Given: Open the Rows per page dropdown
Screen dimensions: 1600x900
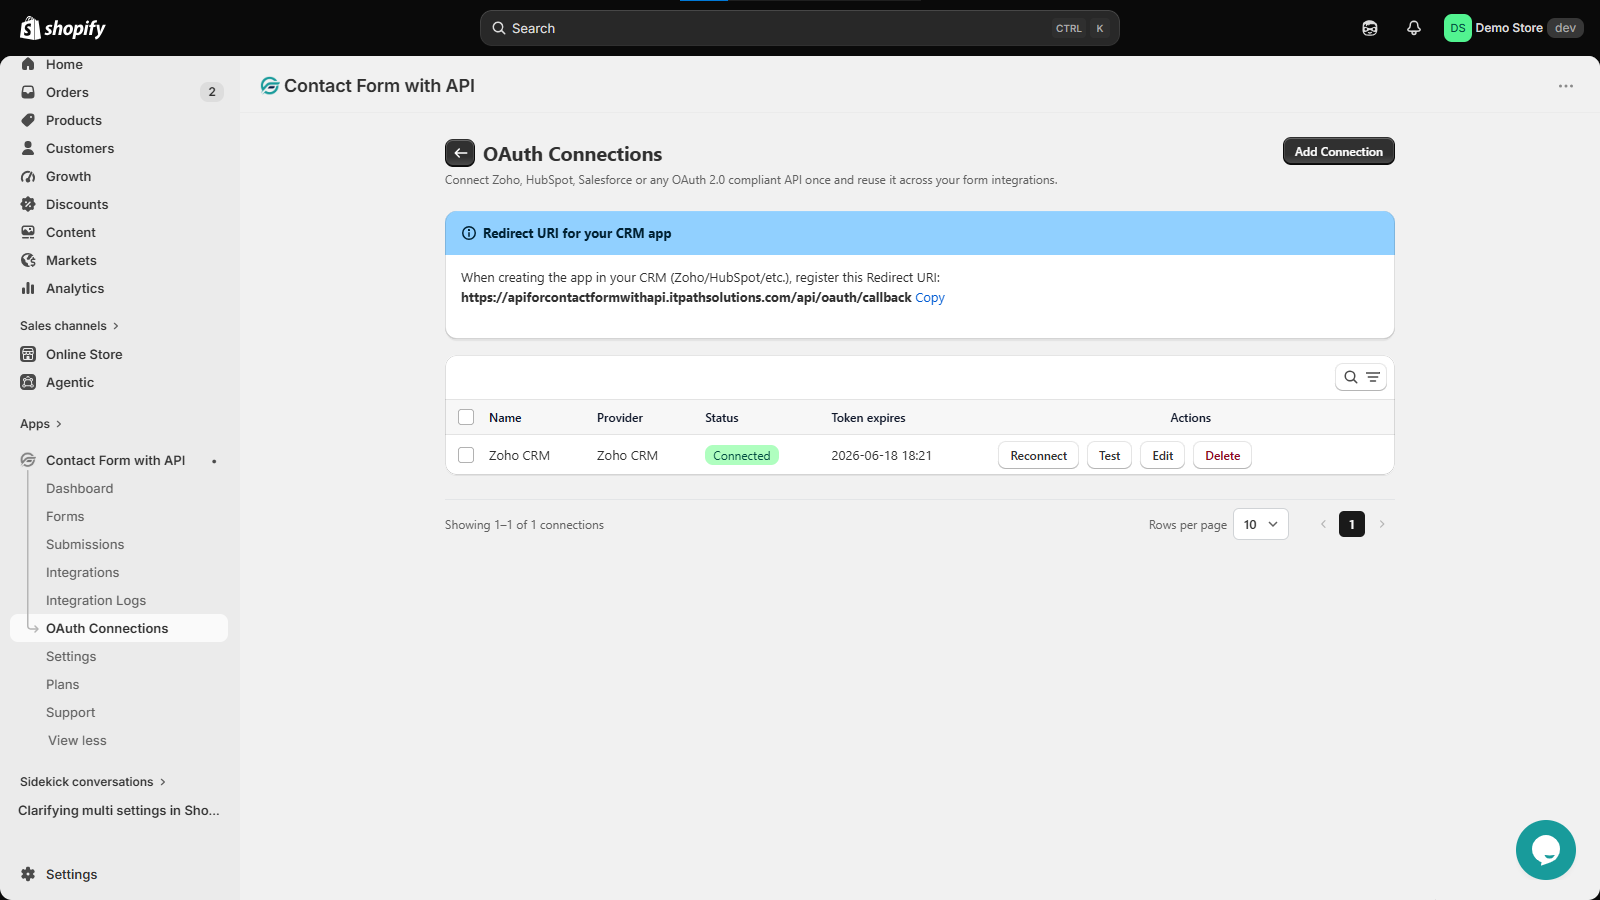Looking at the screenshot, I should (1261, 524).
